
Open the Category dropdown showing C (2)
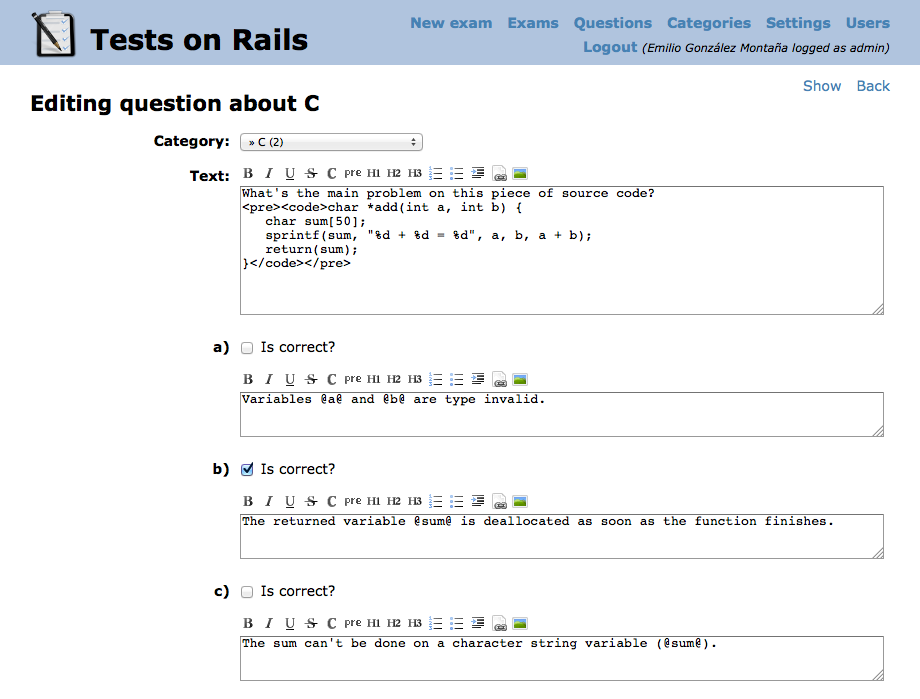click(x=331, y=142)
